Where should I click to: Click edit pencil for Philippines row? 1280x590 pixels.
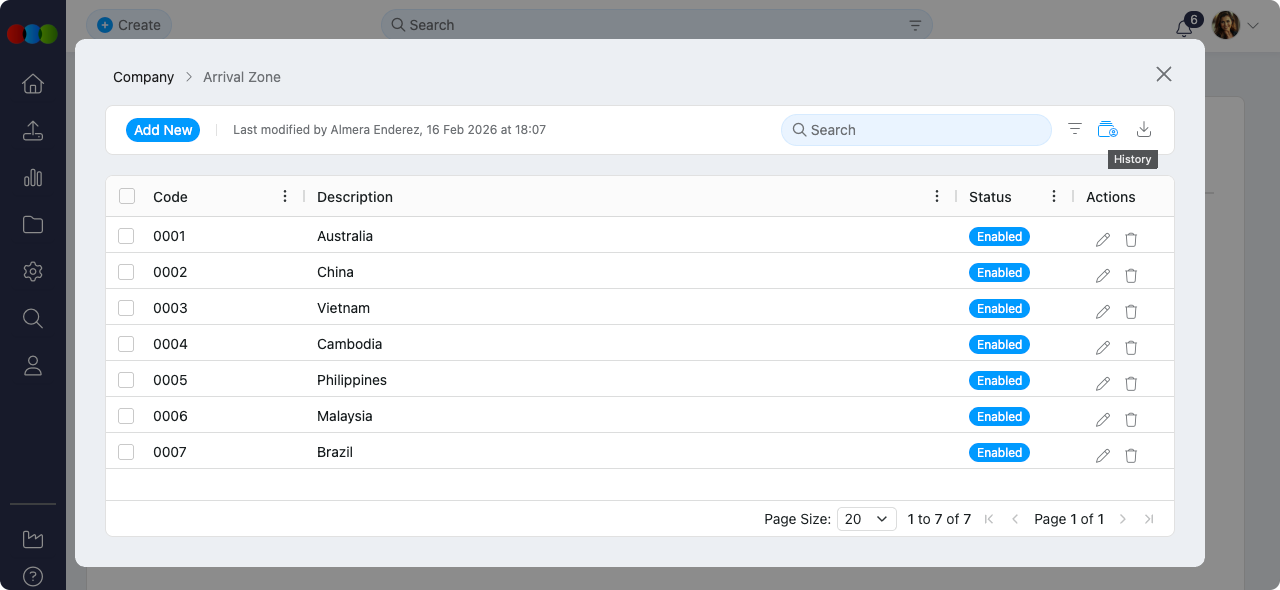click(1103, 384)
